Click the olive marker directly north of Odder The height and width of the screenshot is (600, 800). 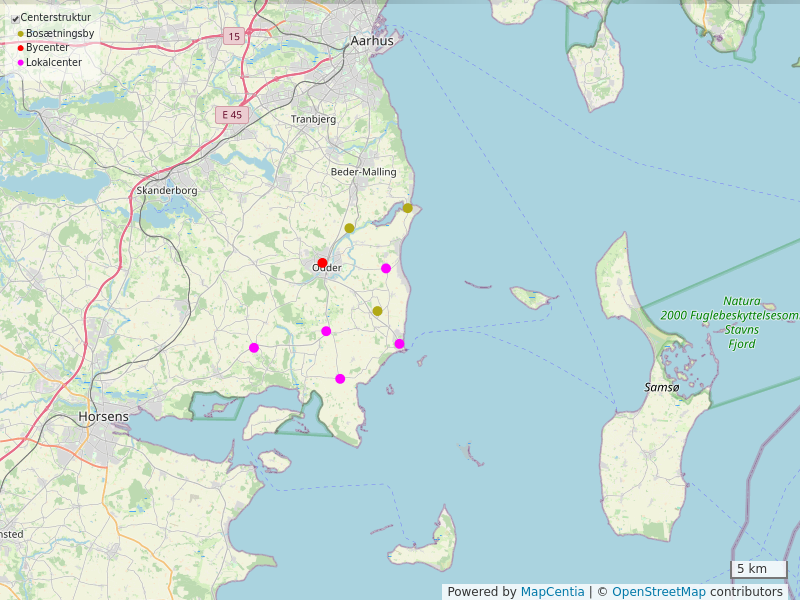click(x=349, y=228)
